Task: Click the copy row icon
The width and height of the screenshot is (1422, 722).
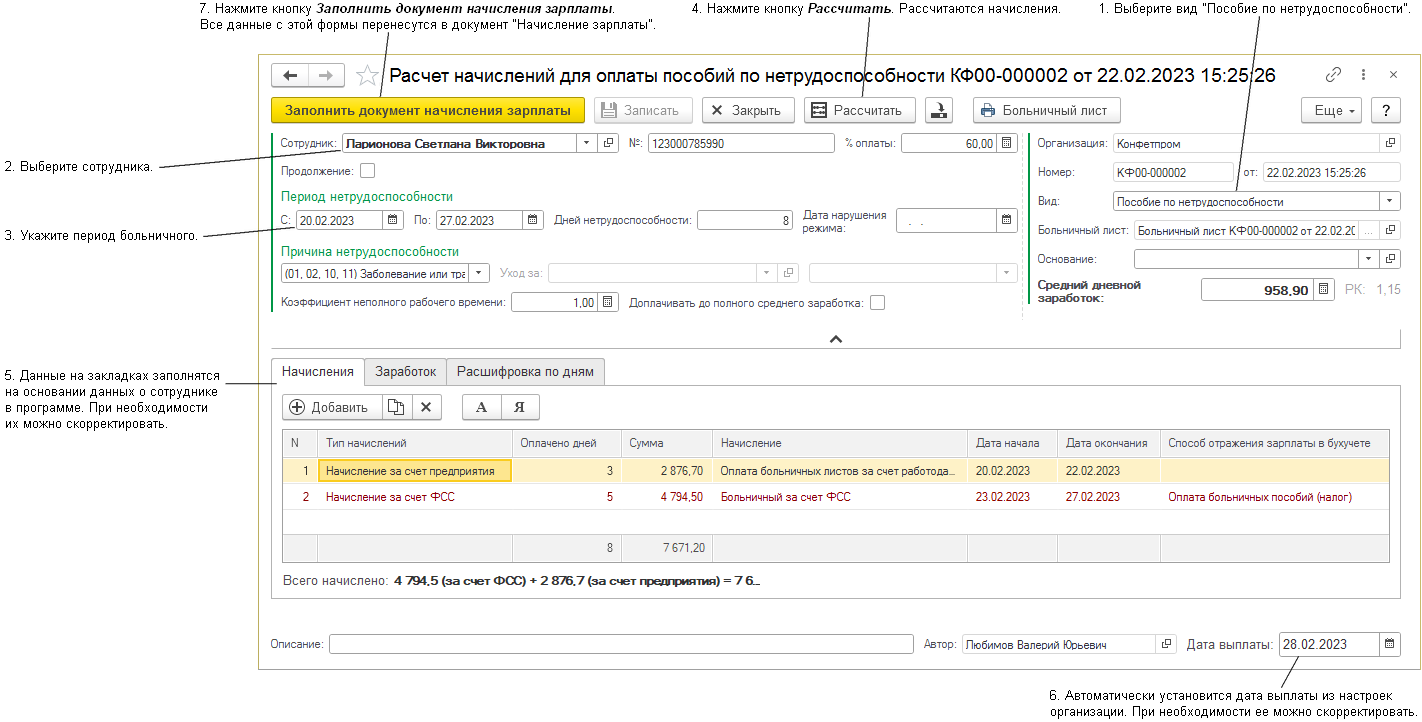Action: tap(397, 407)
